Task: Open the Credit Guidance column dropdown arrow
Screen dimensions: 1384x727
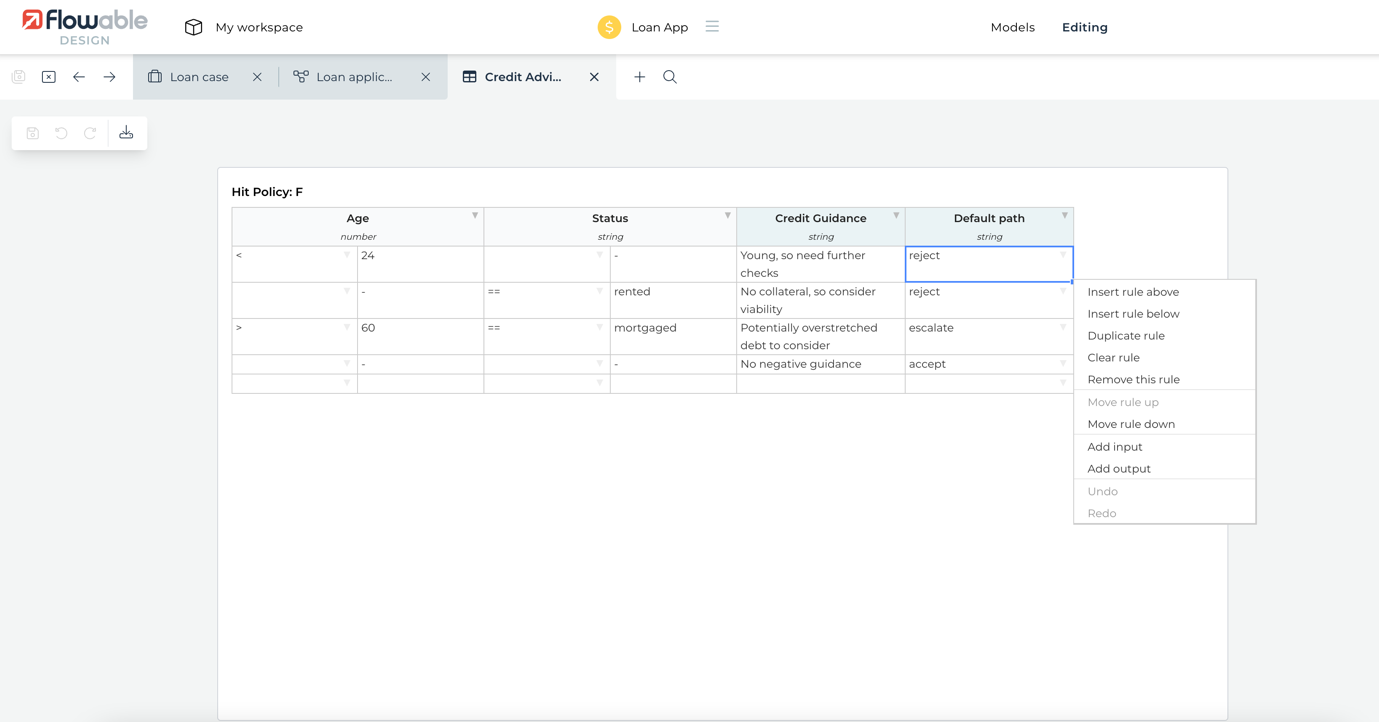Action: click(x=896, y=216)
